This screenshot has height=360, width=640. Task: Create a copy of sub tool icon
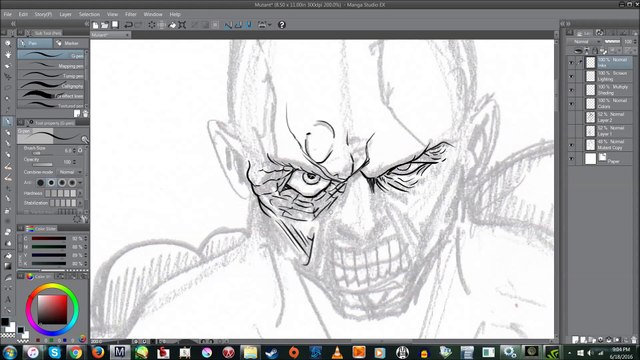point(77,114)
